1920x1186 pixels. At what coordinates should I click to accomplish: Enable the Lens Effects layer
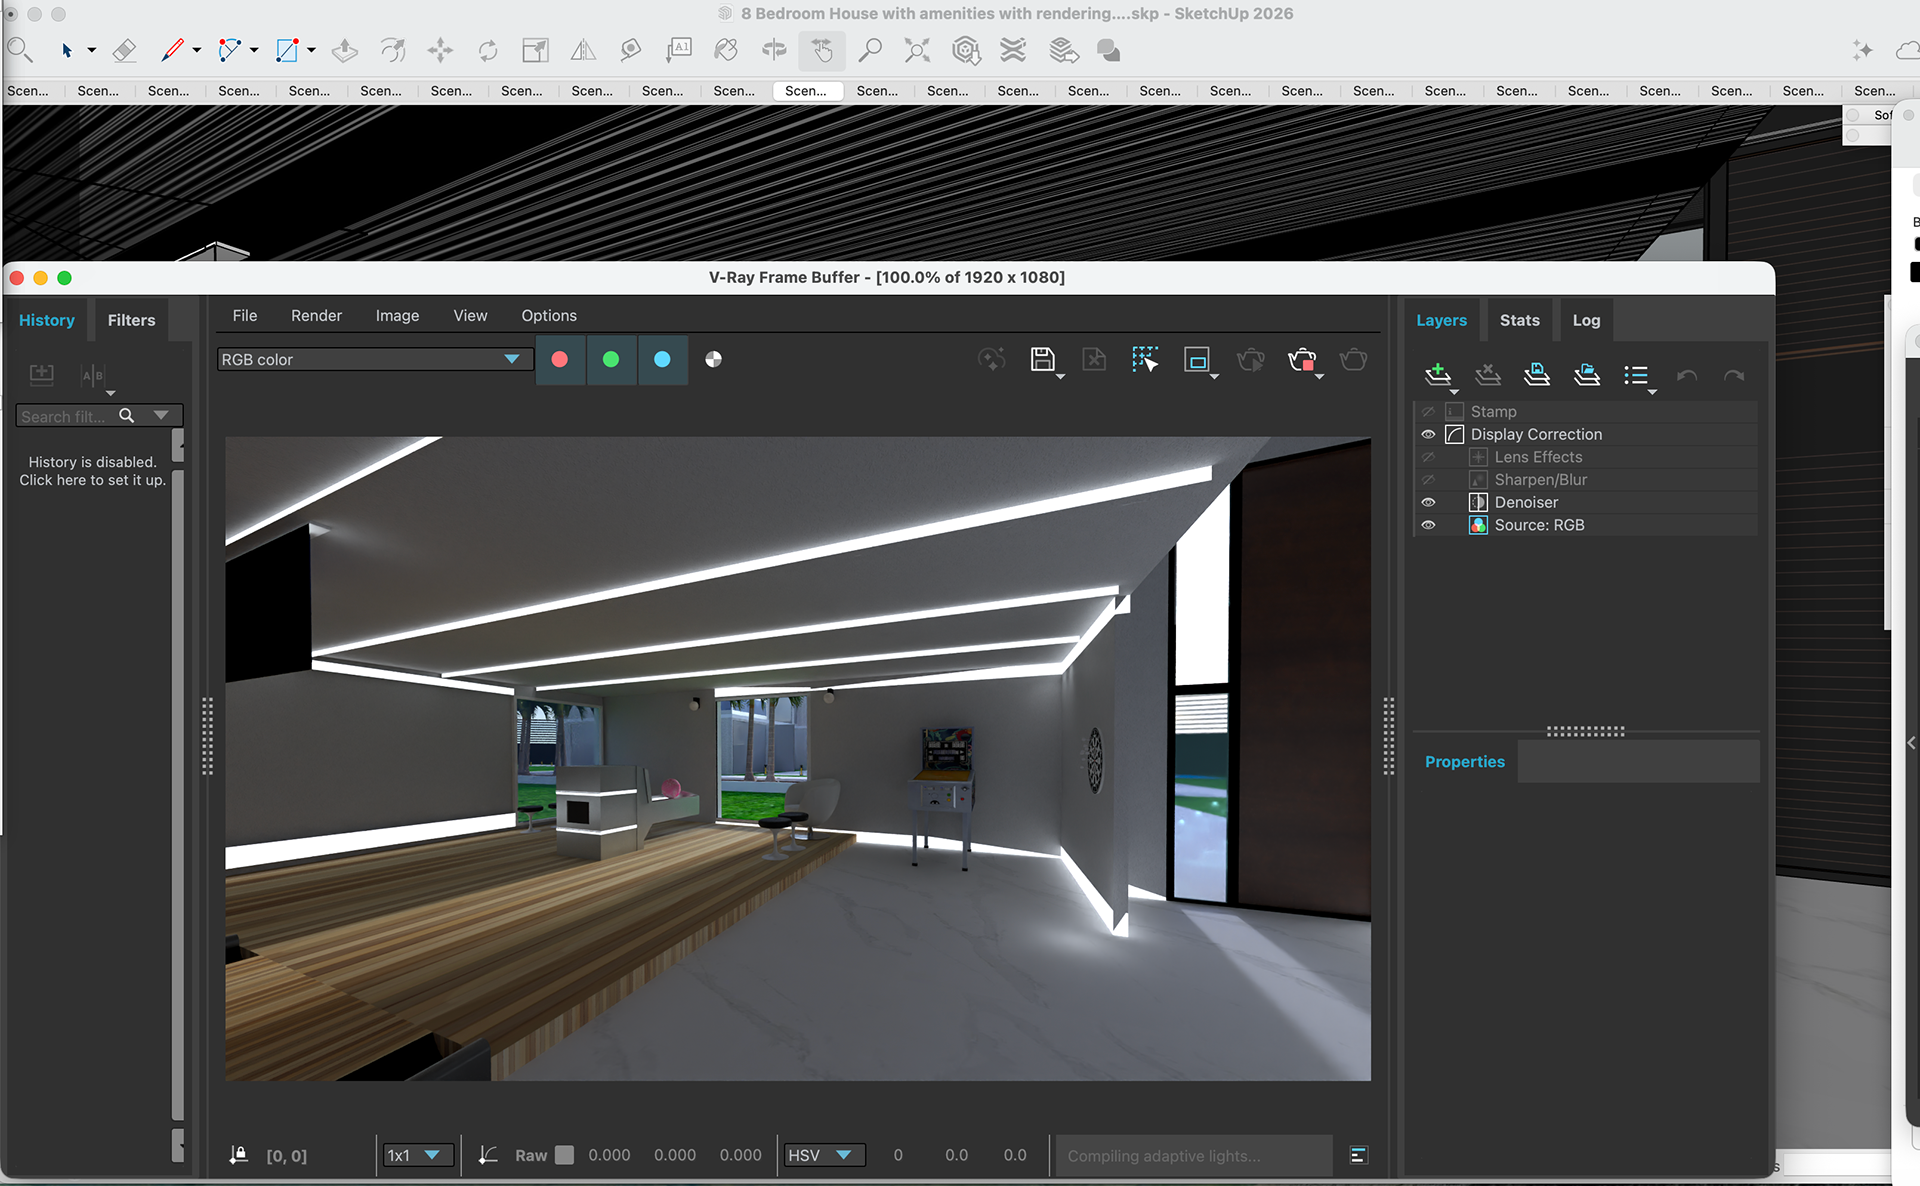(1428, 457)
